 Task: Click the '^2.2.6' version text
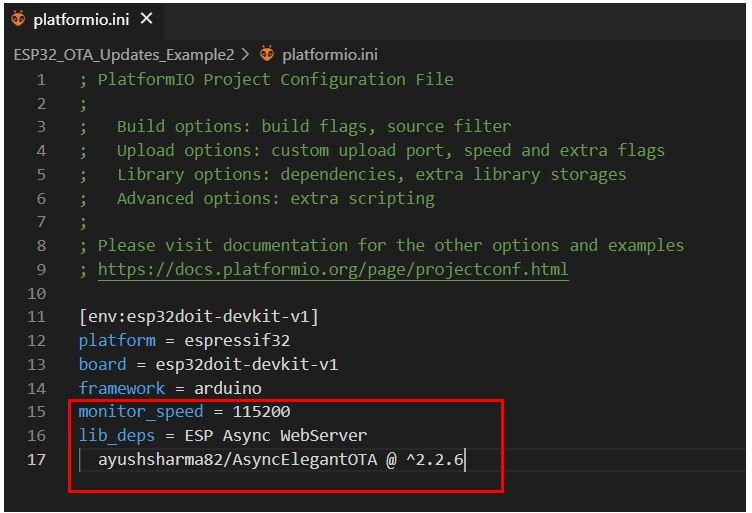435,459
